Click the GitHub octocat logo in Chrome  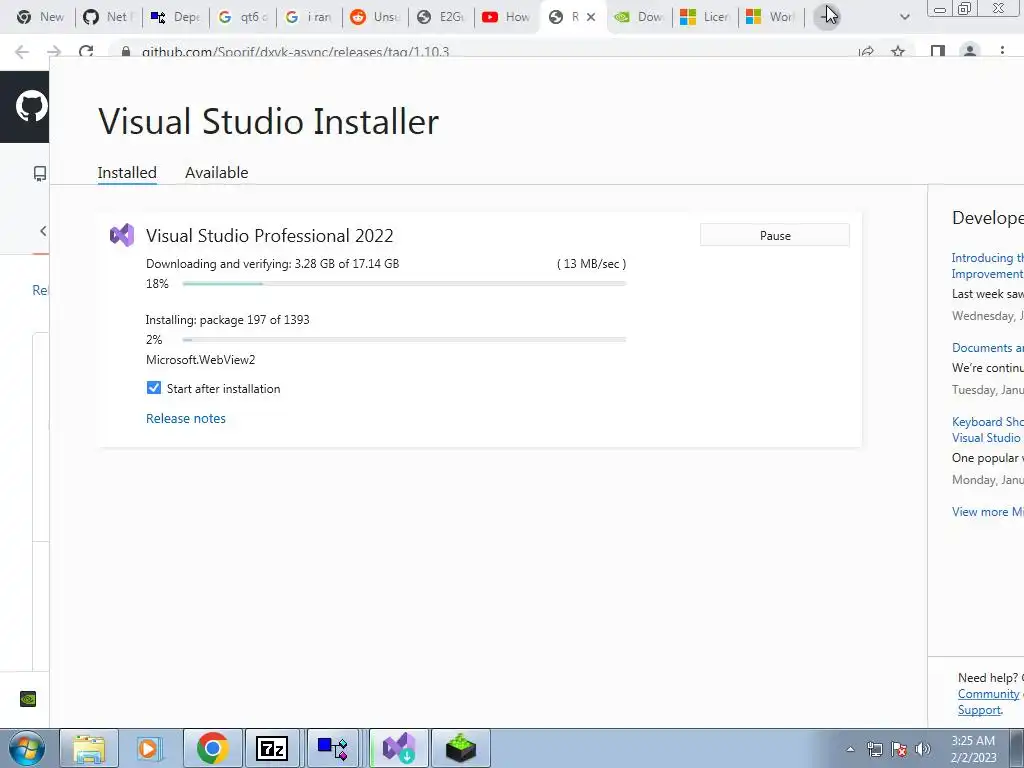pyautogui.click(x=31, y=106)
